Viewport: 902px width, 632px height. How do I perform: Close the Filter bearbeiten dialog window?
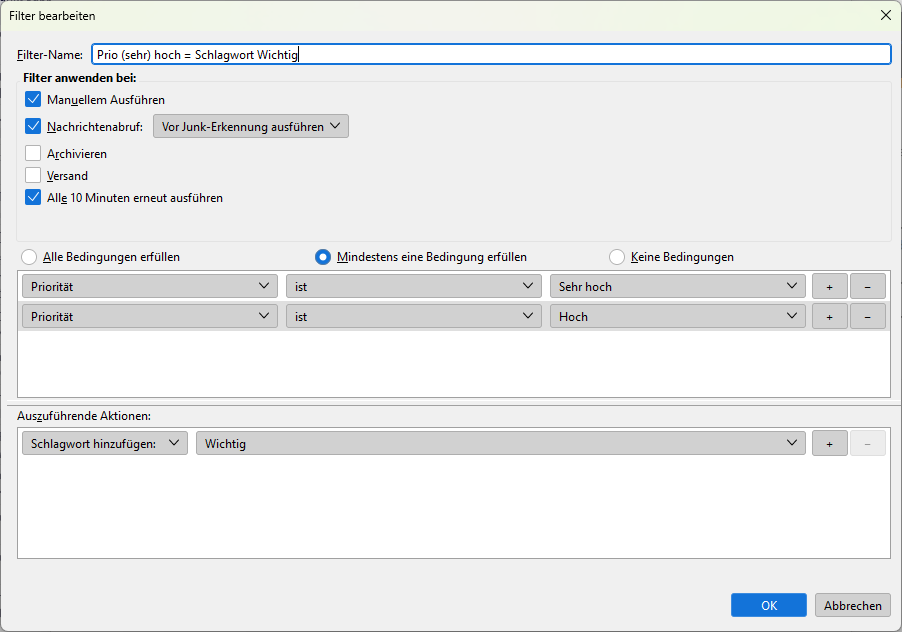click(884, 15)
